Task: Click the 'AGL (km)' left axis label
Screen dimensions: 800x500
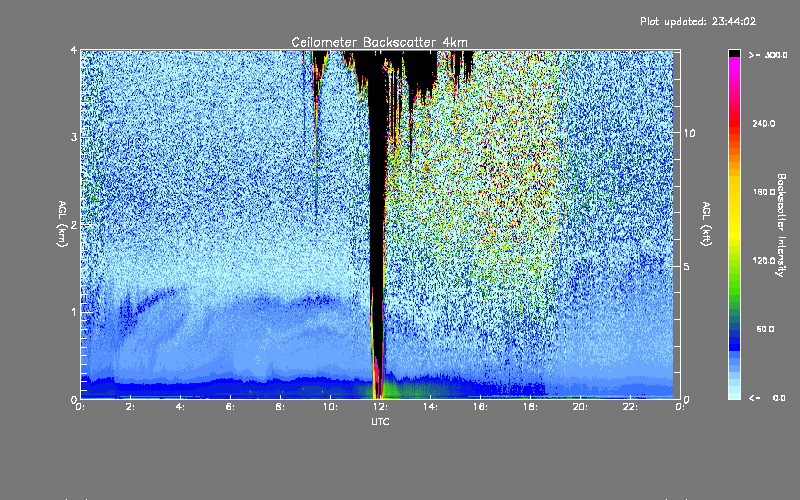Action: click(62, 224)
